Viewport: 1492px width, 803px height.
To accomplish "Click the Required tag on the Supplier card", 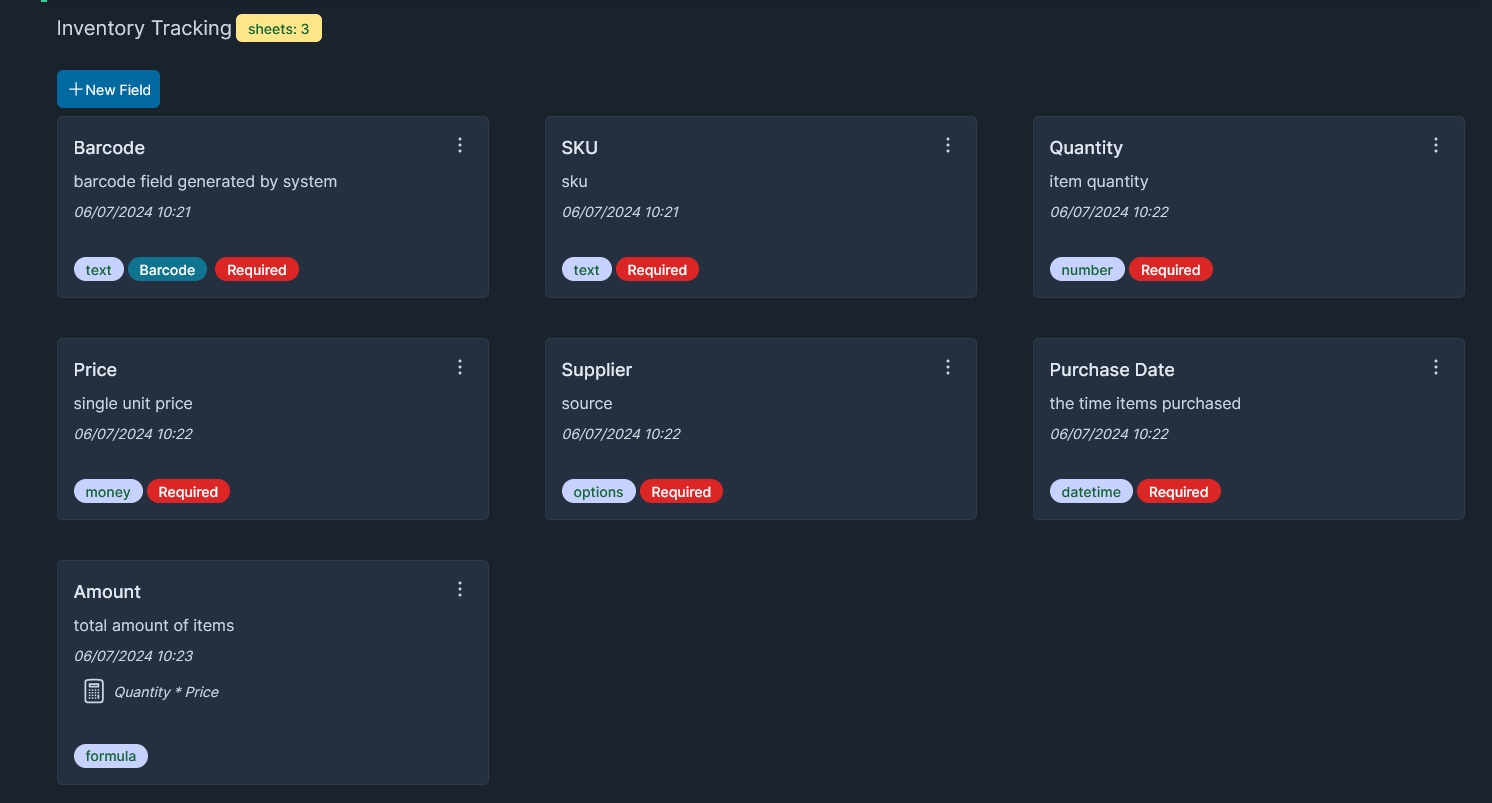I will (681, 492).
